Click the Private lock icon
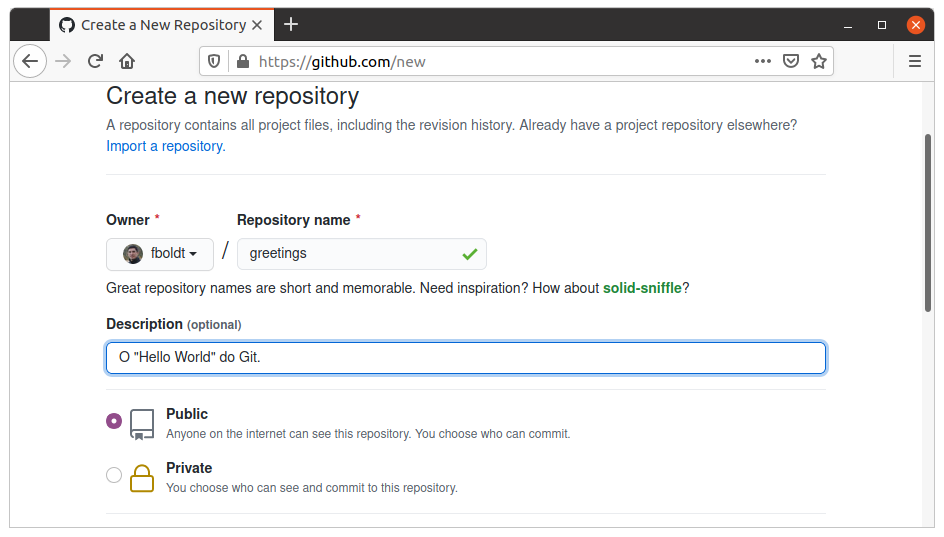The width and height of the screenshot is (944, 537). point(142,479)
